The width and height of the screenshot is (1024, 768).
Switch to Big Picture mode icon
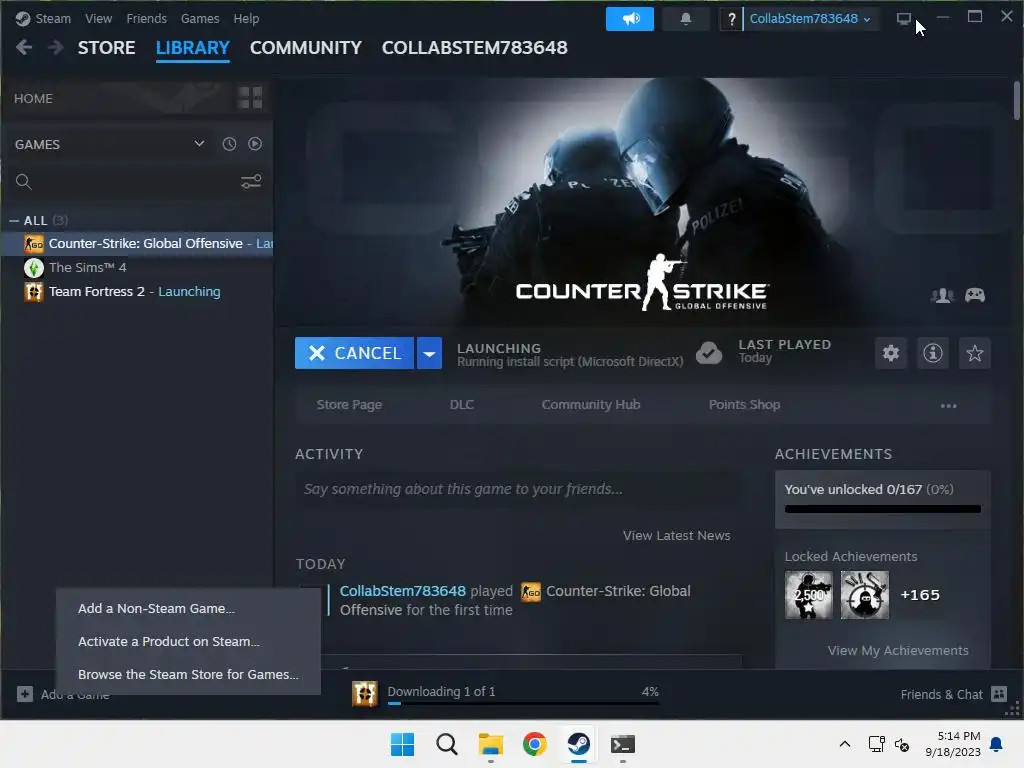(x=903, y=19)
